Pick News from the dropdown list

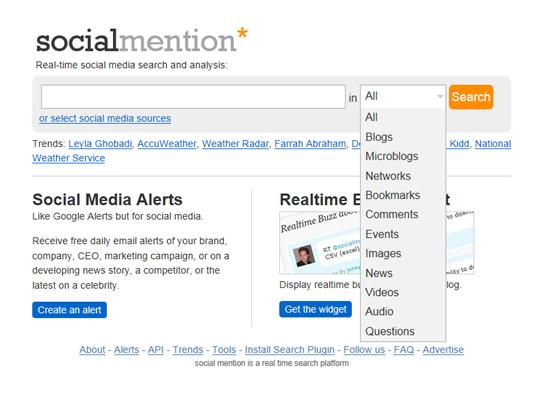pos(403,273)
